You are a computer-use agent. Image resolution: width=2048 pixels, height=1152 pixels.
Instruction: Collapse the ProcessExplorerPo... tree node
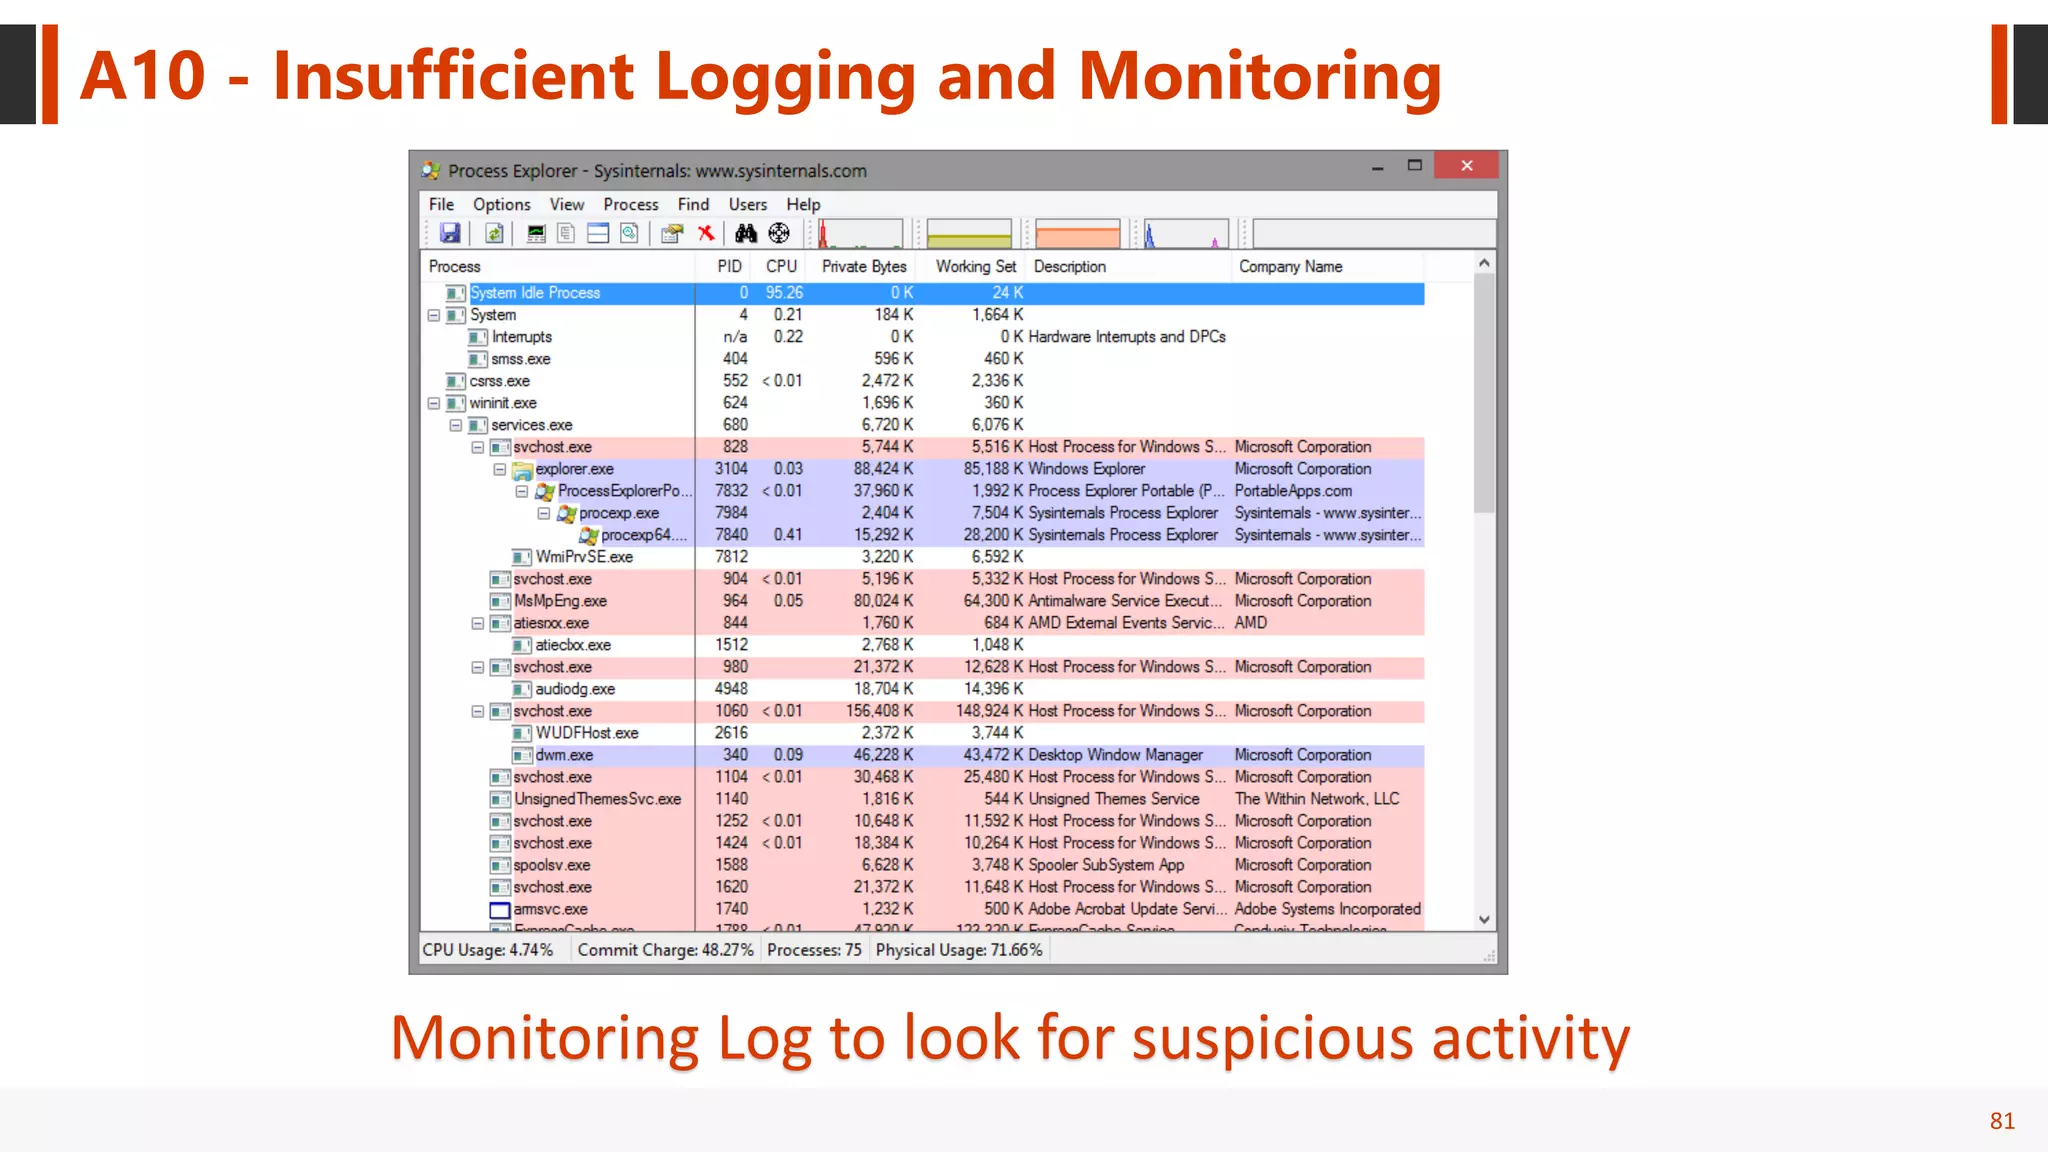pyautogui.click(x=522, y=491)
